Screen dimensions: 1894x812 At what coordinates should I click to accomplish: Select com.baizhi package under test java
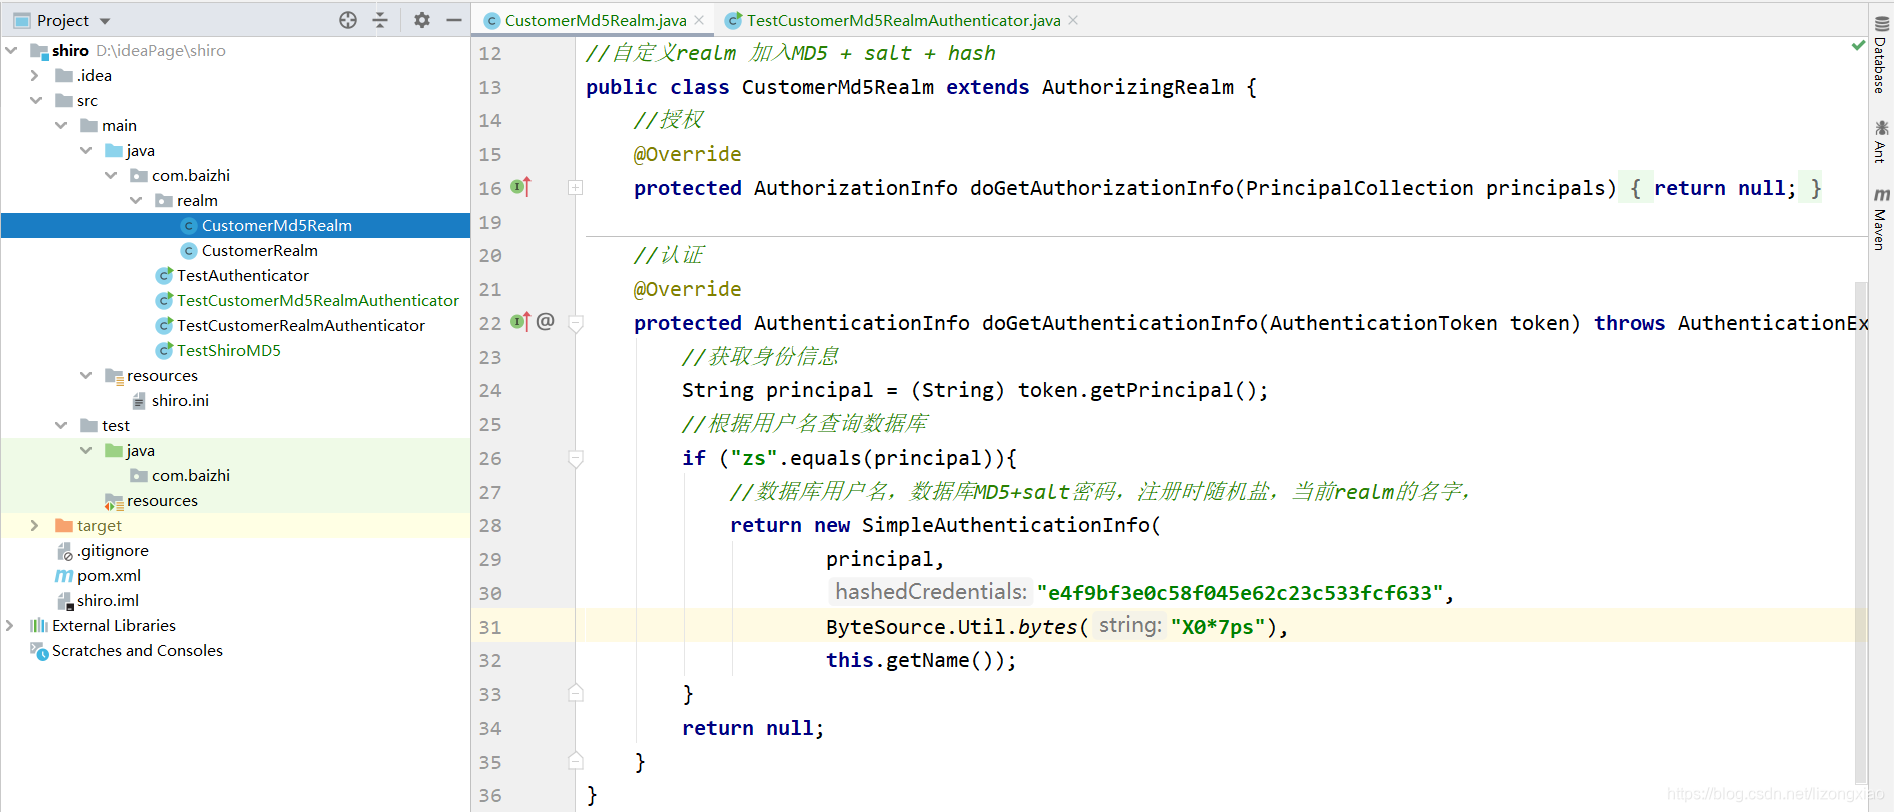pyautogui.click(x=190, y=475)
